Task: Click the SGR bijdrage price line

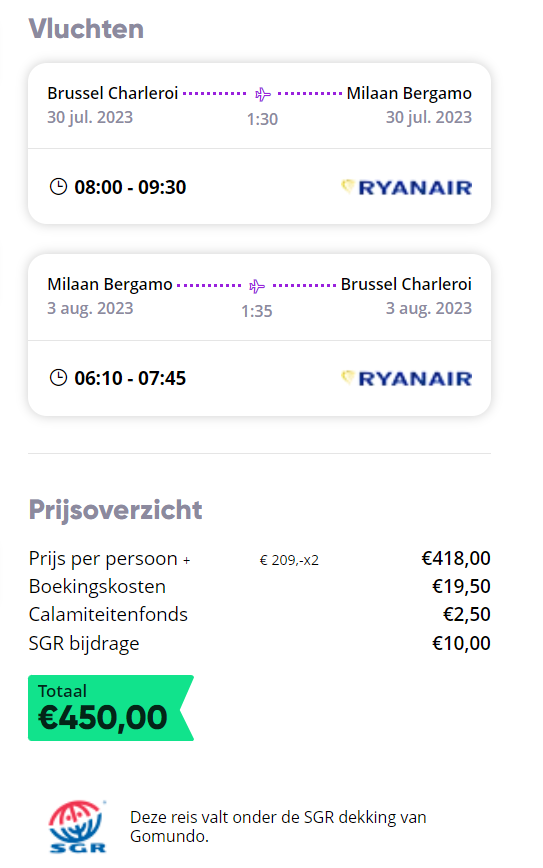Action: (260, 643)
